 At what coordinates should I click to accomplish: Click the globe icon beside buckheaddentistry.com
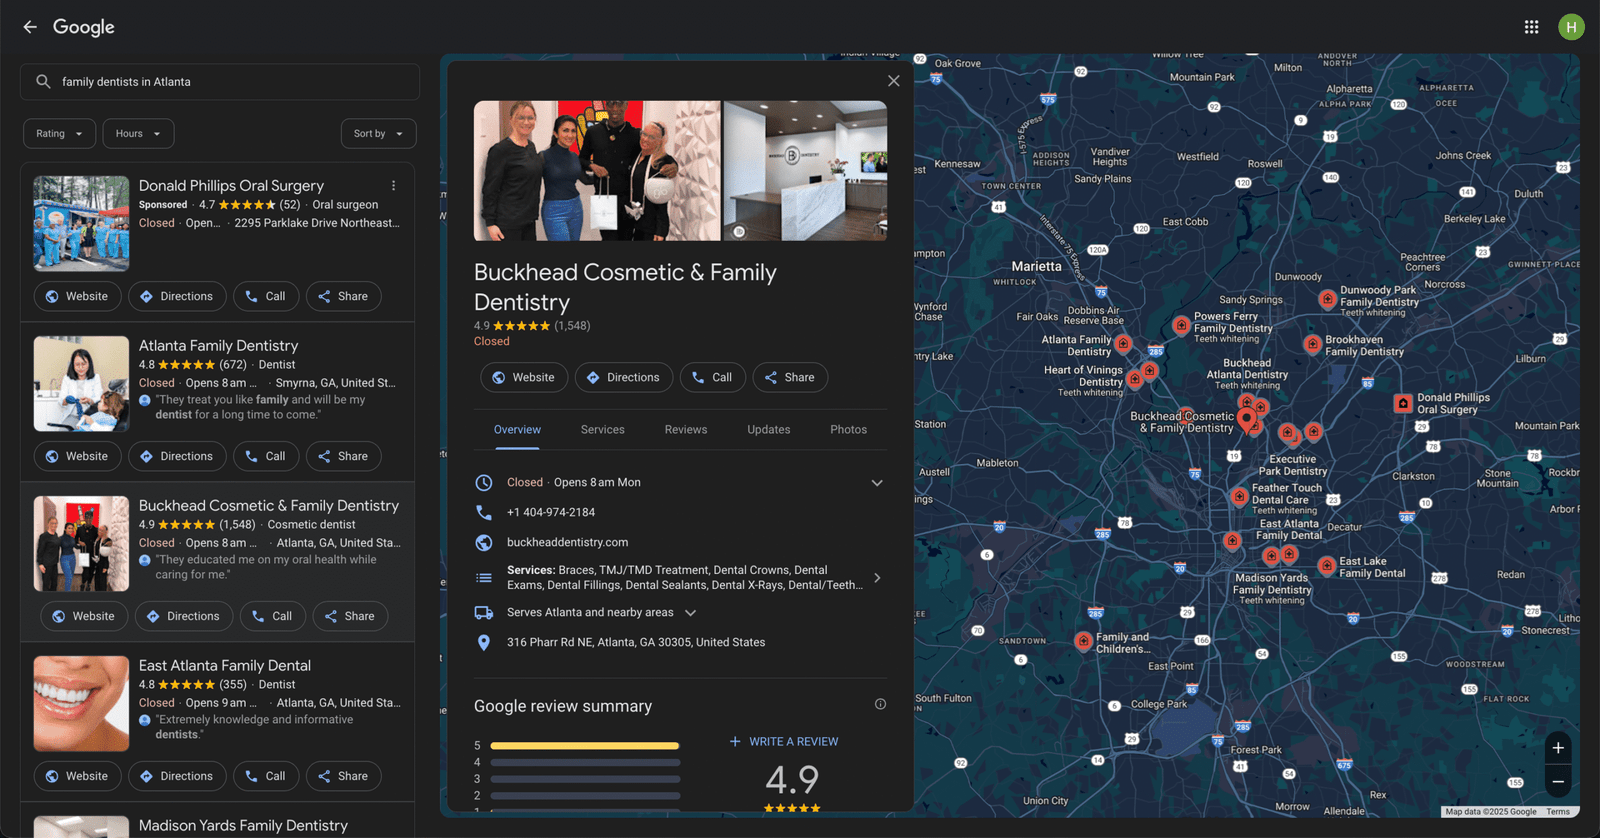point(484,543)
